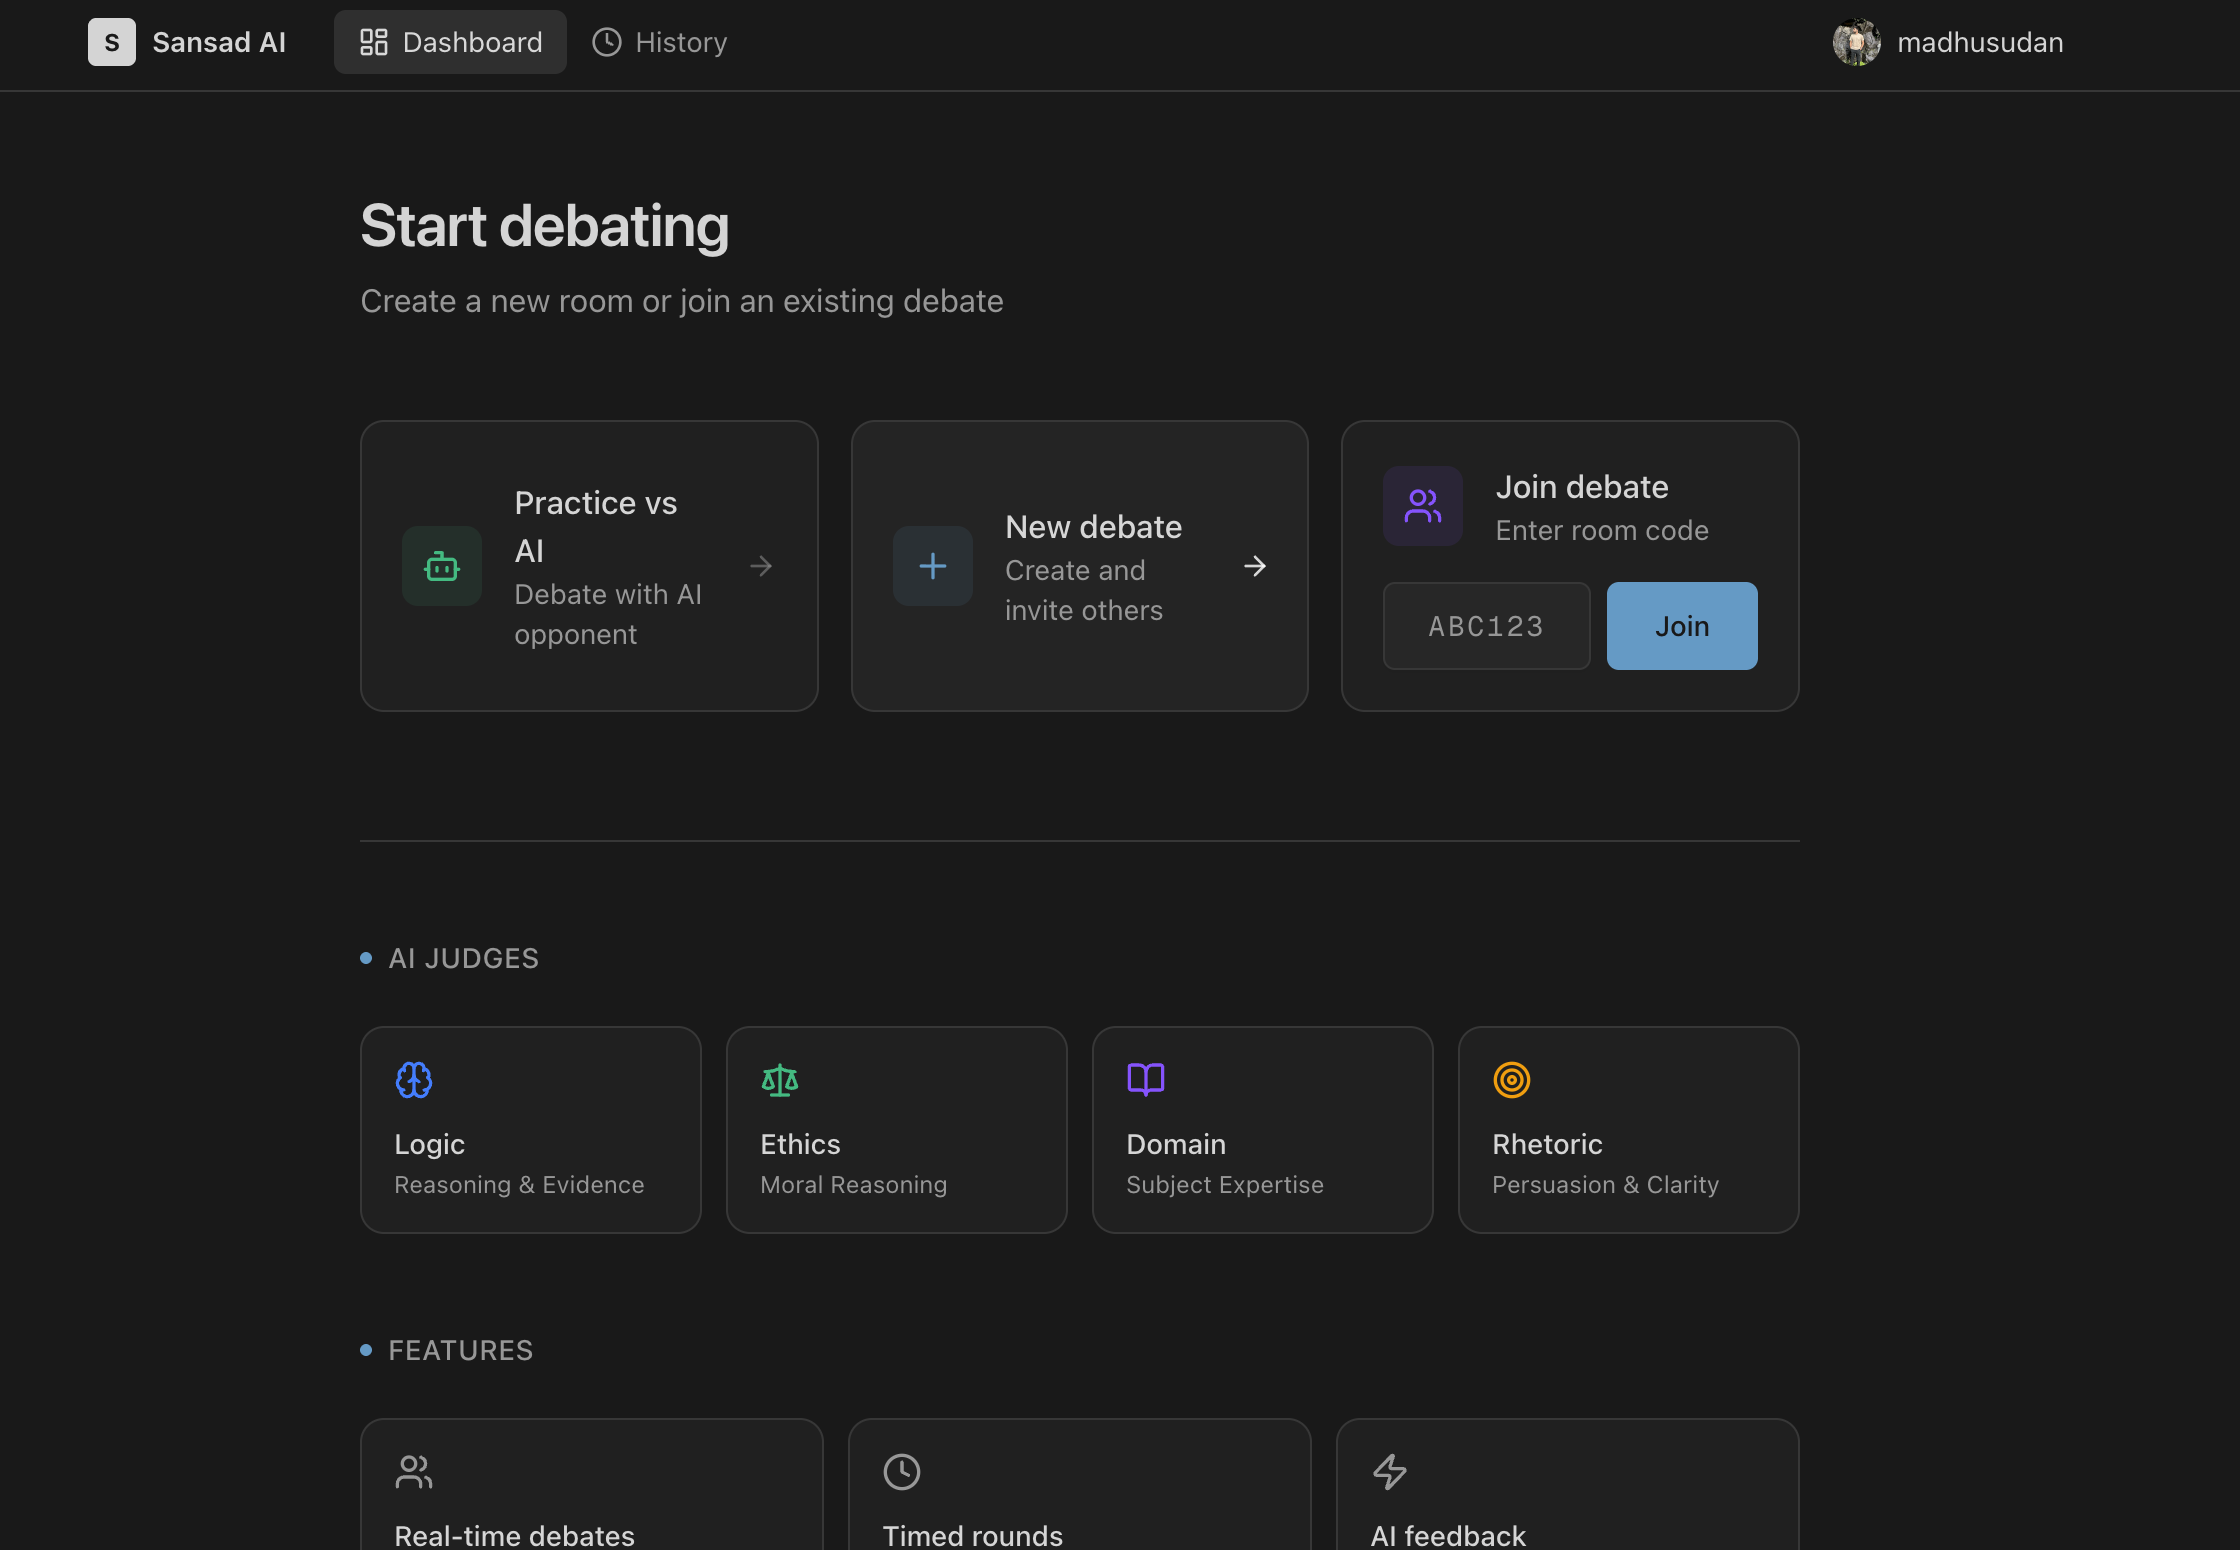Click the arrow on New debate card
This screenshot has width=2240, height=1550.
[1255, 566]
